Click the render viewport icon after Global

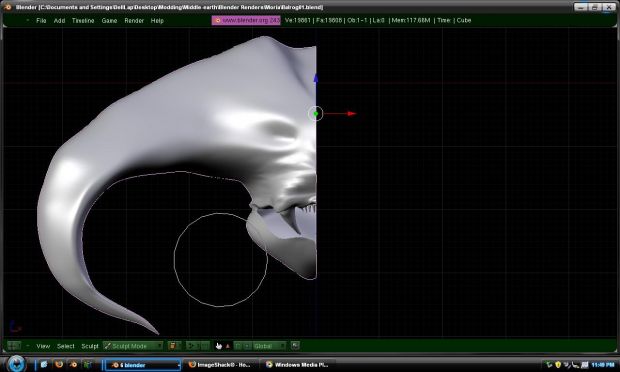(x=295, y=346)
